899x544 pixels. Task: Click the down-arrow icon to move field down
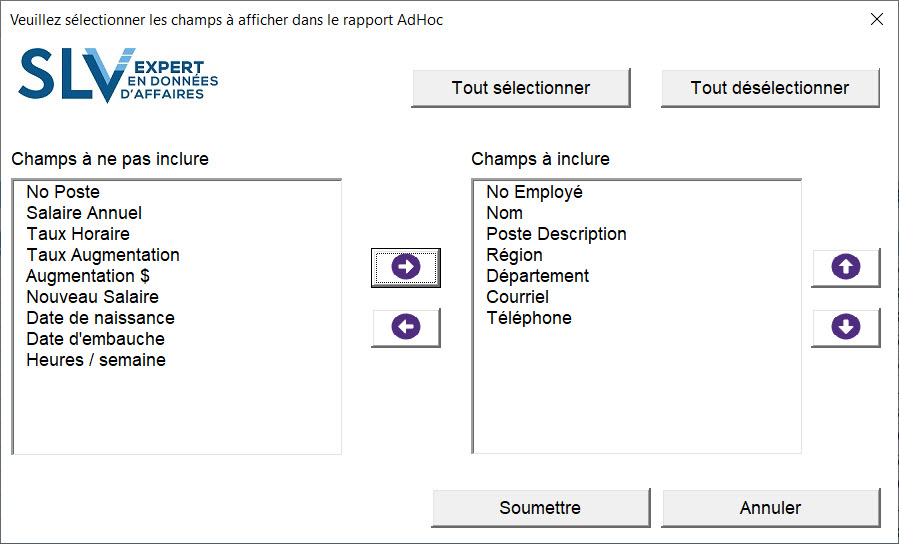[845, 327]
